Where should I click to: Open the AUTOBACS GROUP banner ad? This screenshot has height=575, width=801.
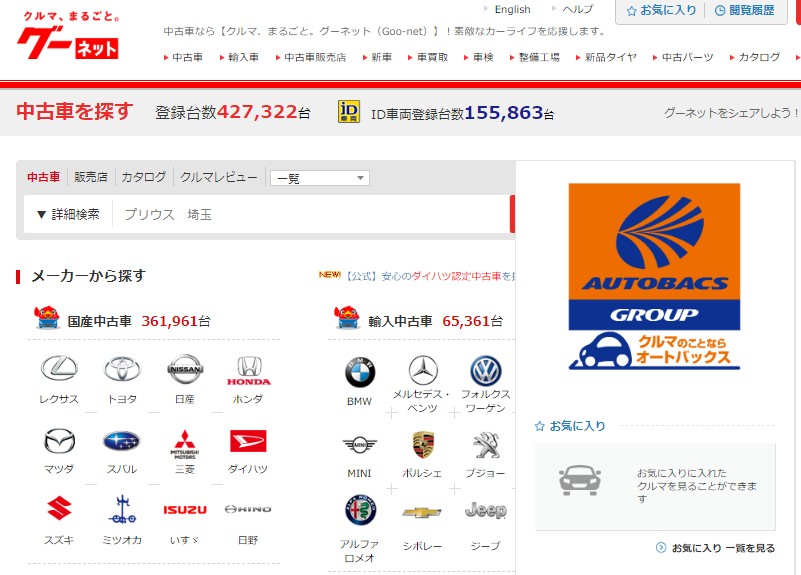click(654, 276)
